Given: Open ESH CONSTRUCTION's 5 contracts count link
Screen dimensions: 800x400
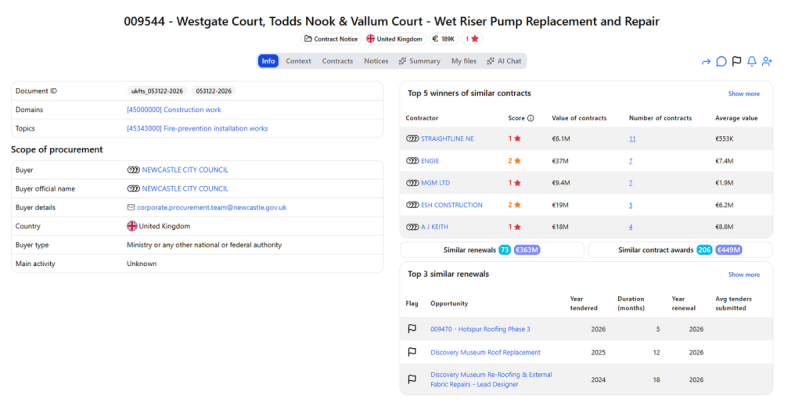Looking at the screenshot, I should click(x=631, y=205).
